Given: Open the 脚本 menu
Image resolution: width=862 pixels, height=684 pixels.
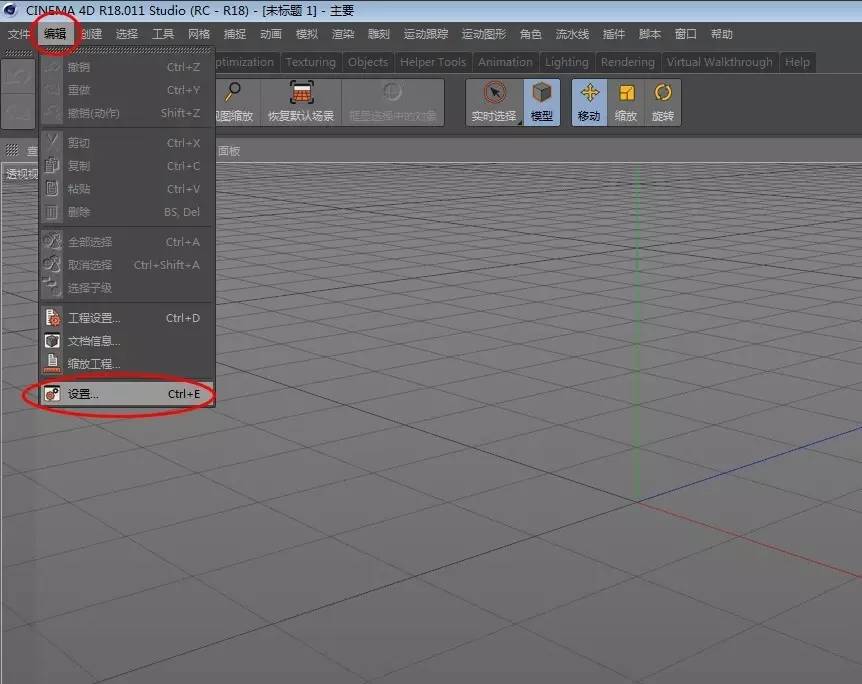Looking at the screenshot, I should 650,34.
